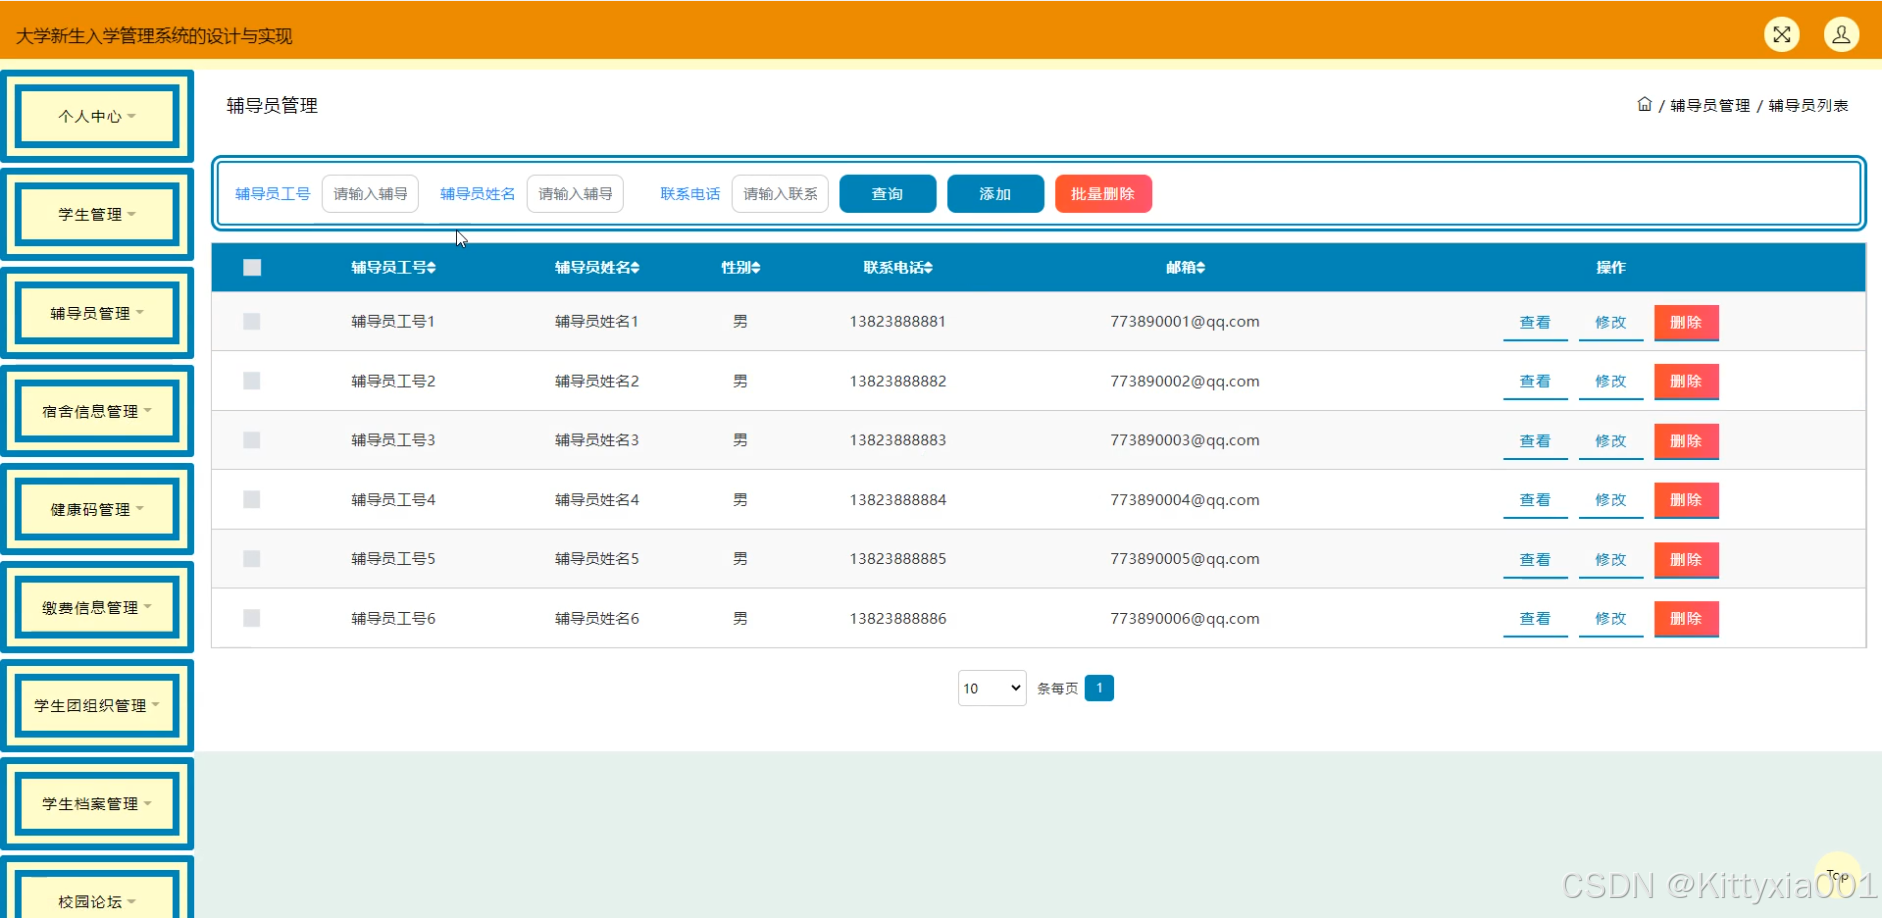Open the rows-per-page dropdown showing 10

(x=991, y=688)
